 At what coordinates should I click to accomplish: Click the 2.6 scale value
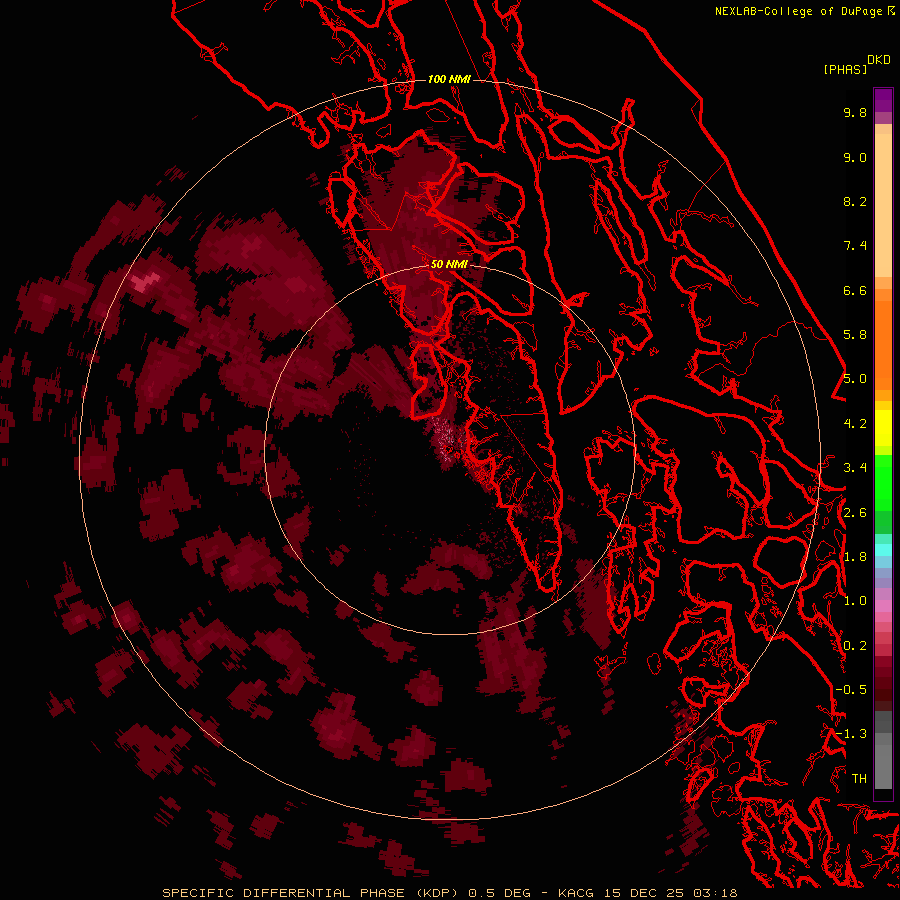pos(855,513)
